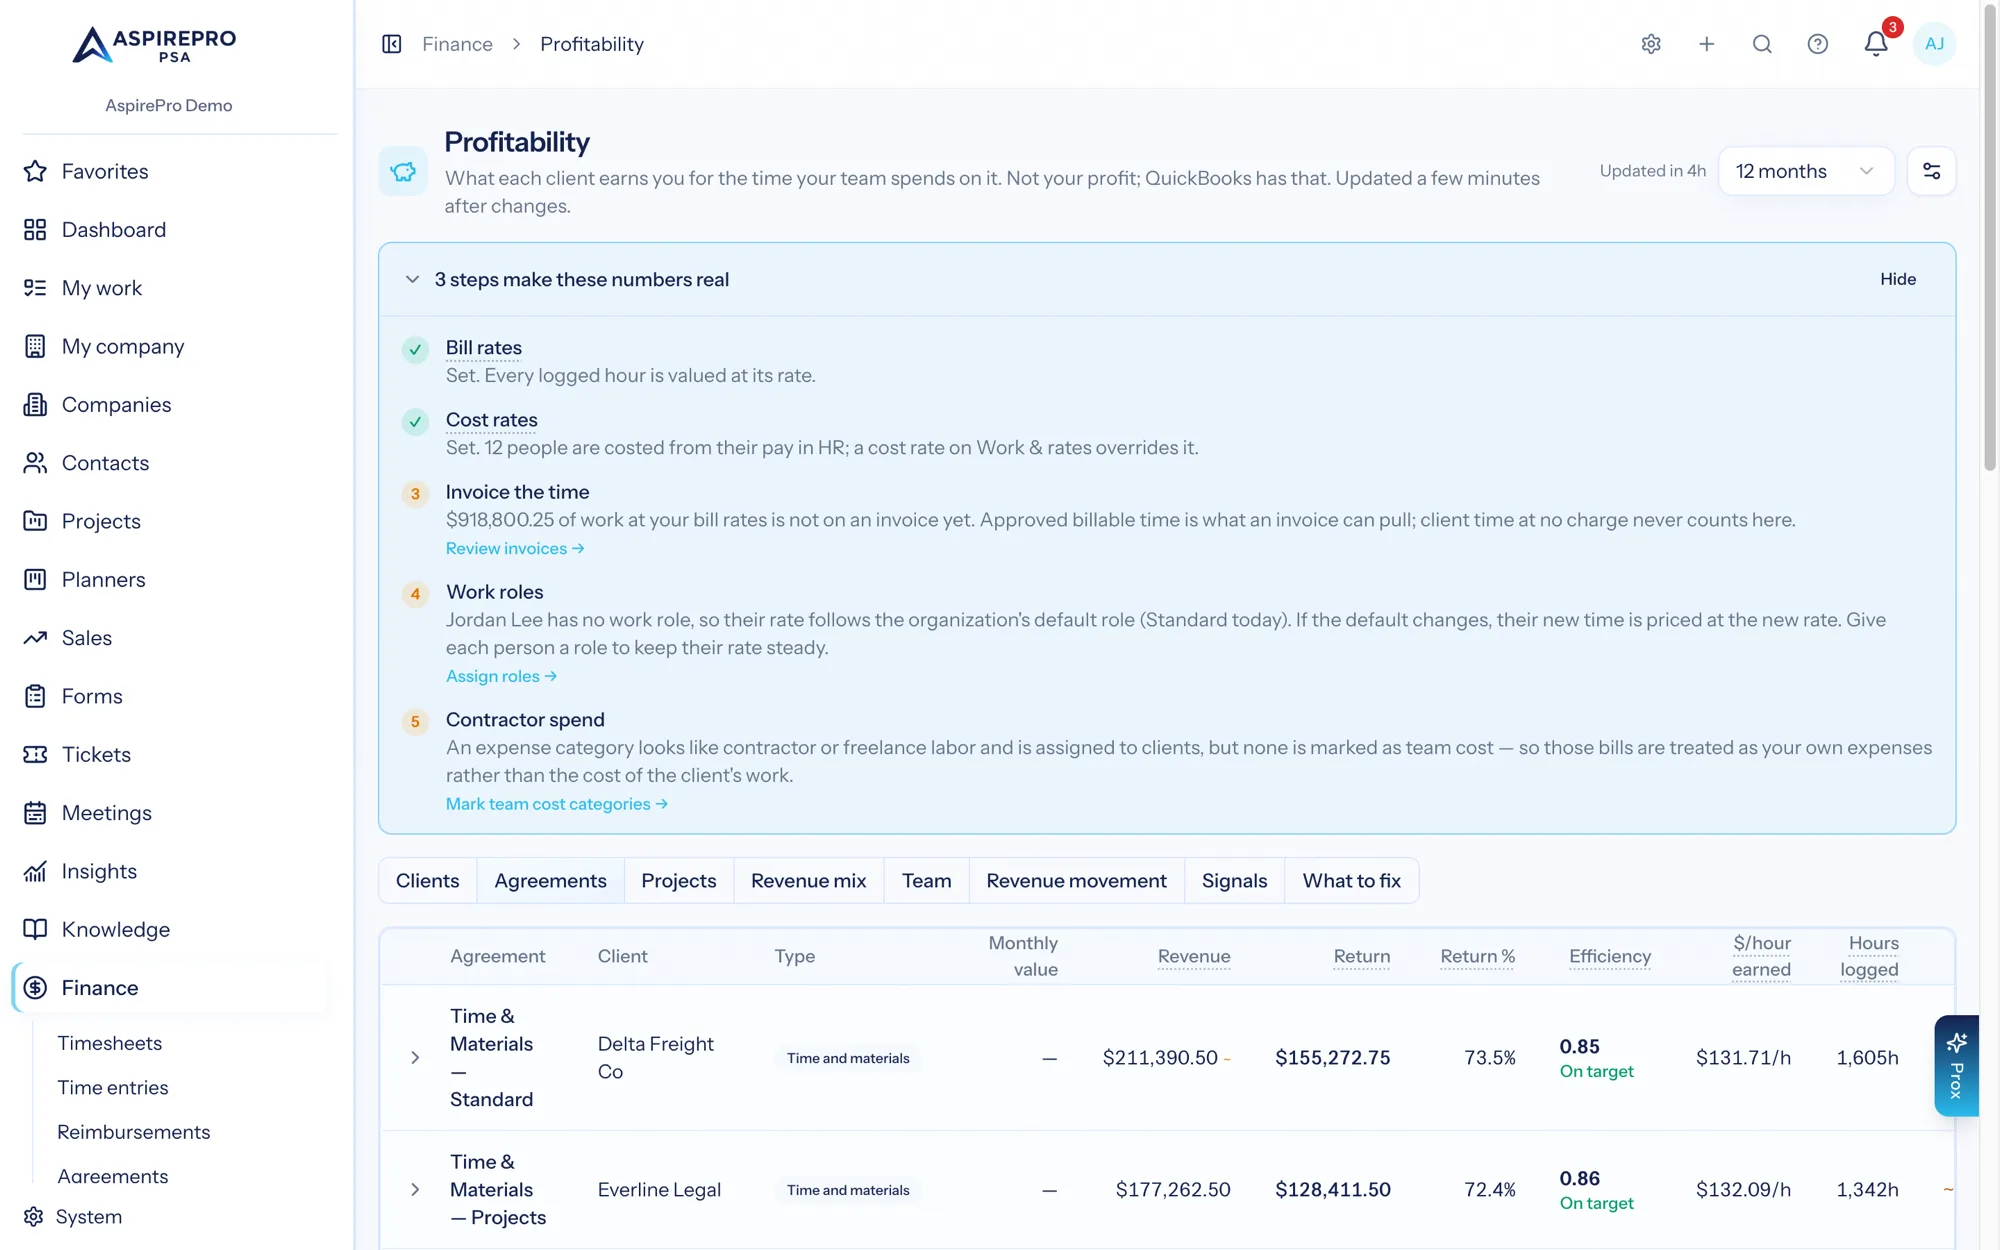Open the 12 months period dropdown

click(x=1805, y=171)
